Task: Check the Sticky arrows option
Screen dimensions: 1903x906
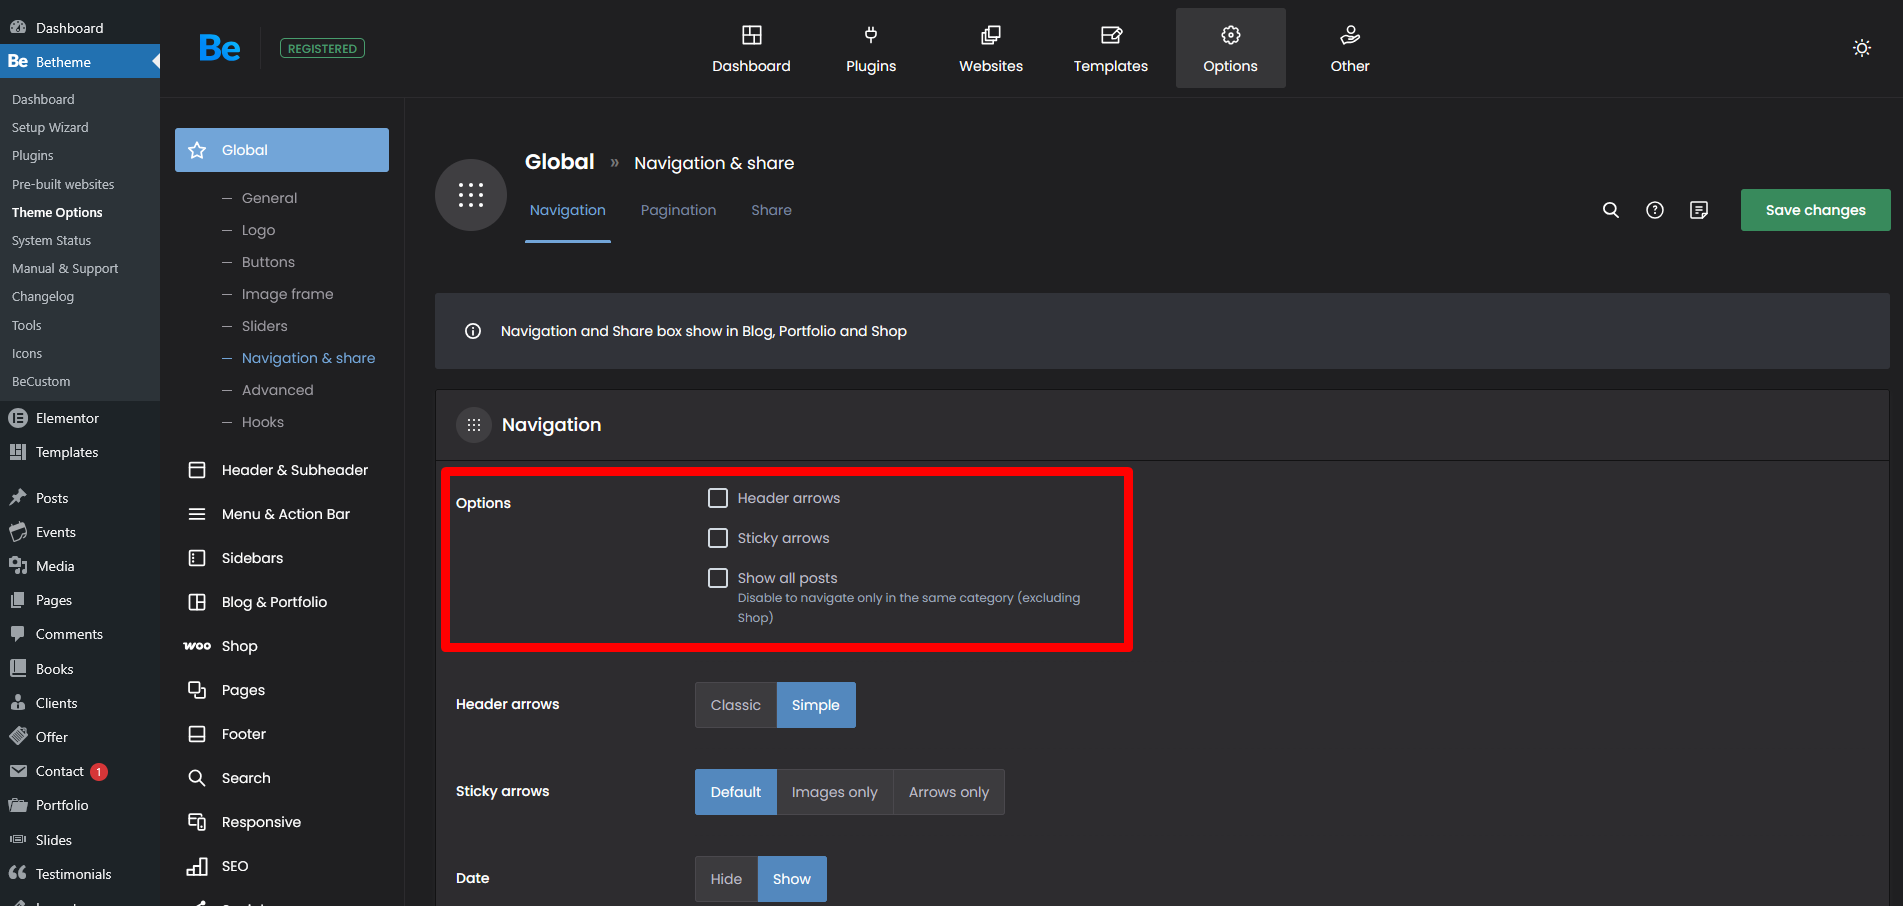Action: pos(718,538)
